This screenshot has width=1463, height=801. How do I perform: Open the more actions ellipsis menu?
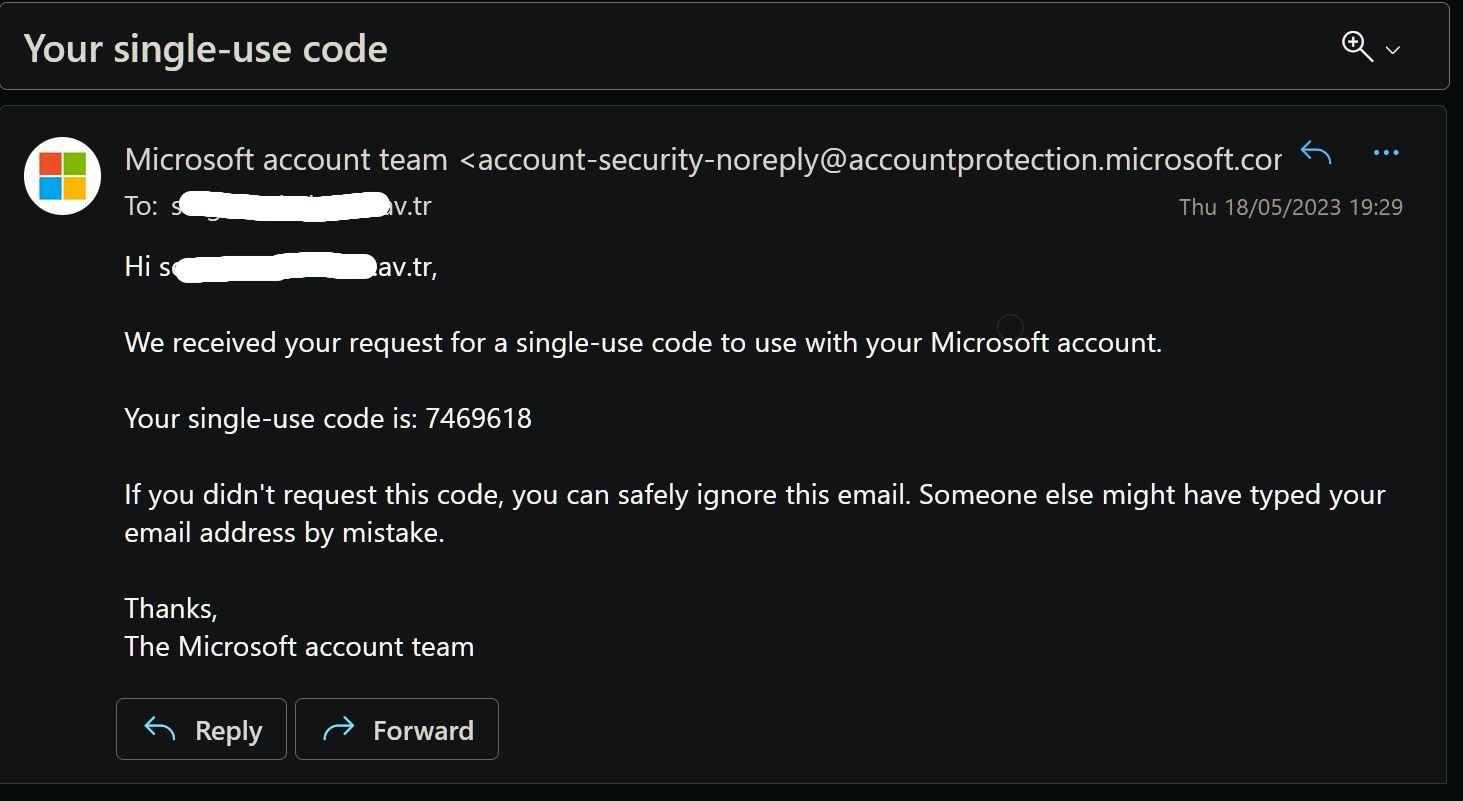[x=1386, y=153]
